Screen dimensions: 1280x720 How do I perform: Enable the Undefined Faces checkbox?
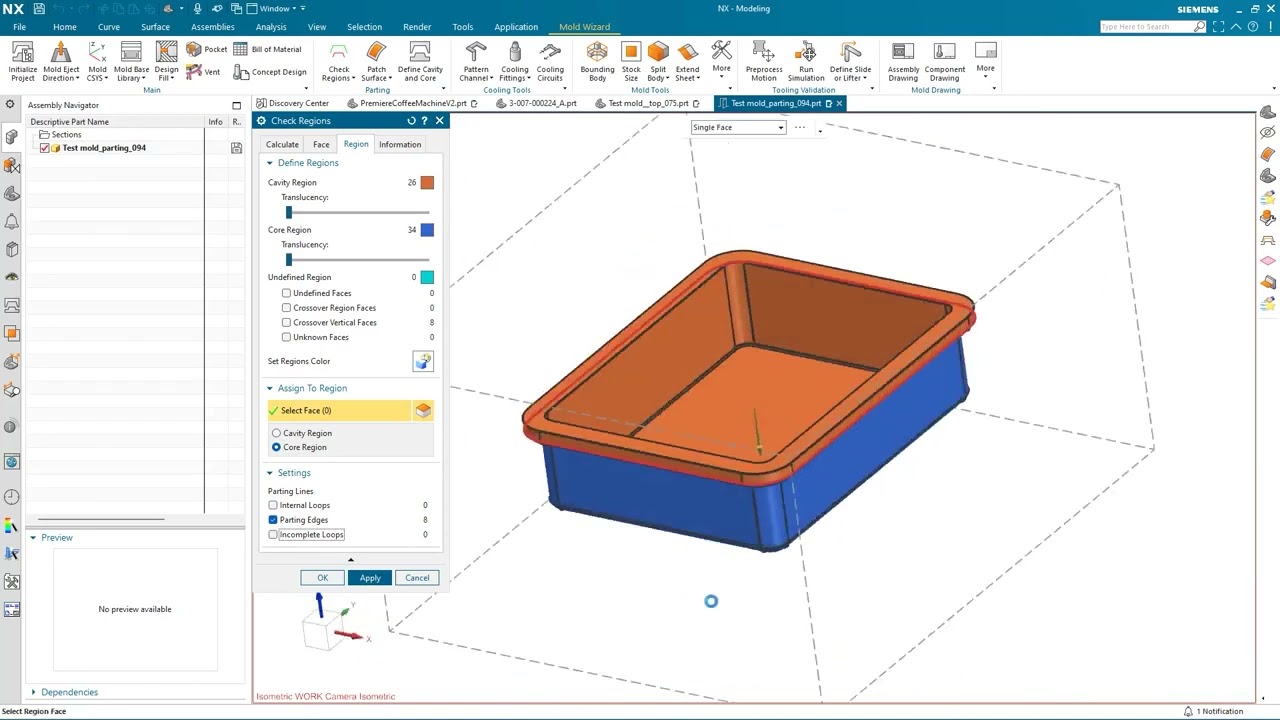point(286,293)
